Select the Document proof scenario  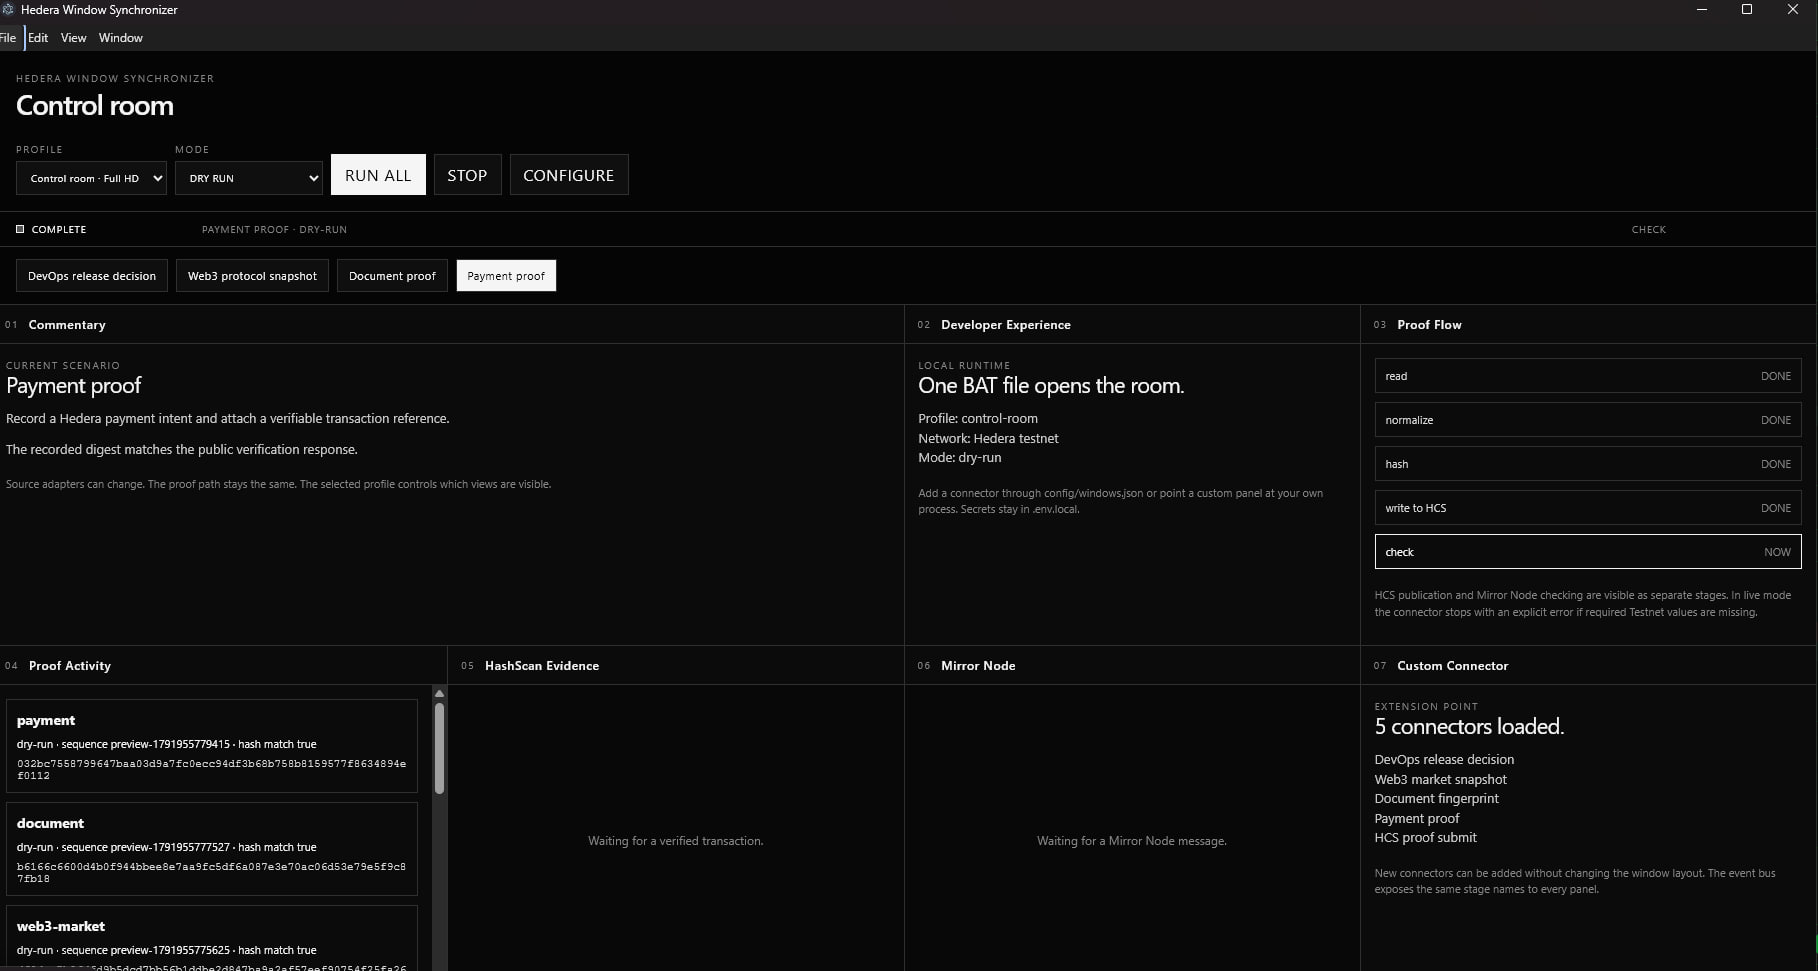(392, 276)
